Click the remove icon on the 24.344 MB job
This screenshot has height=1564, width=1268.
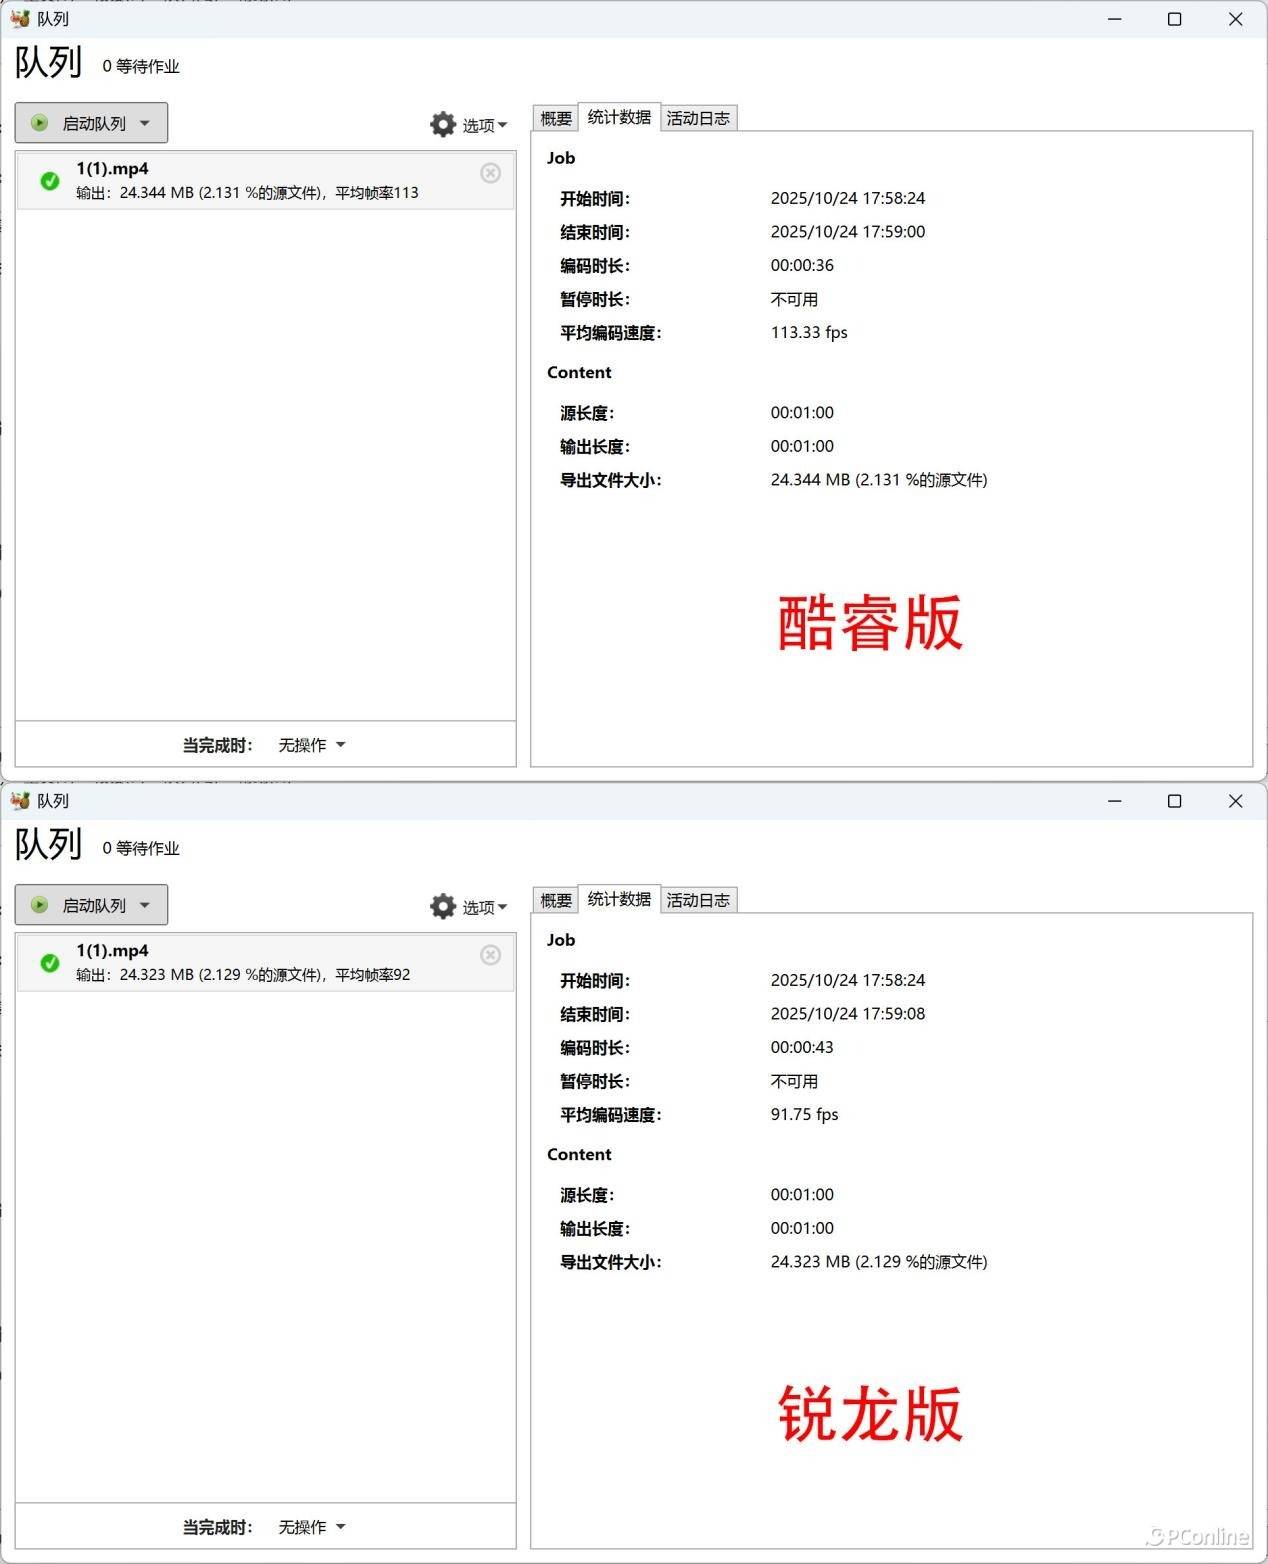click(x=490, y=173)
